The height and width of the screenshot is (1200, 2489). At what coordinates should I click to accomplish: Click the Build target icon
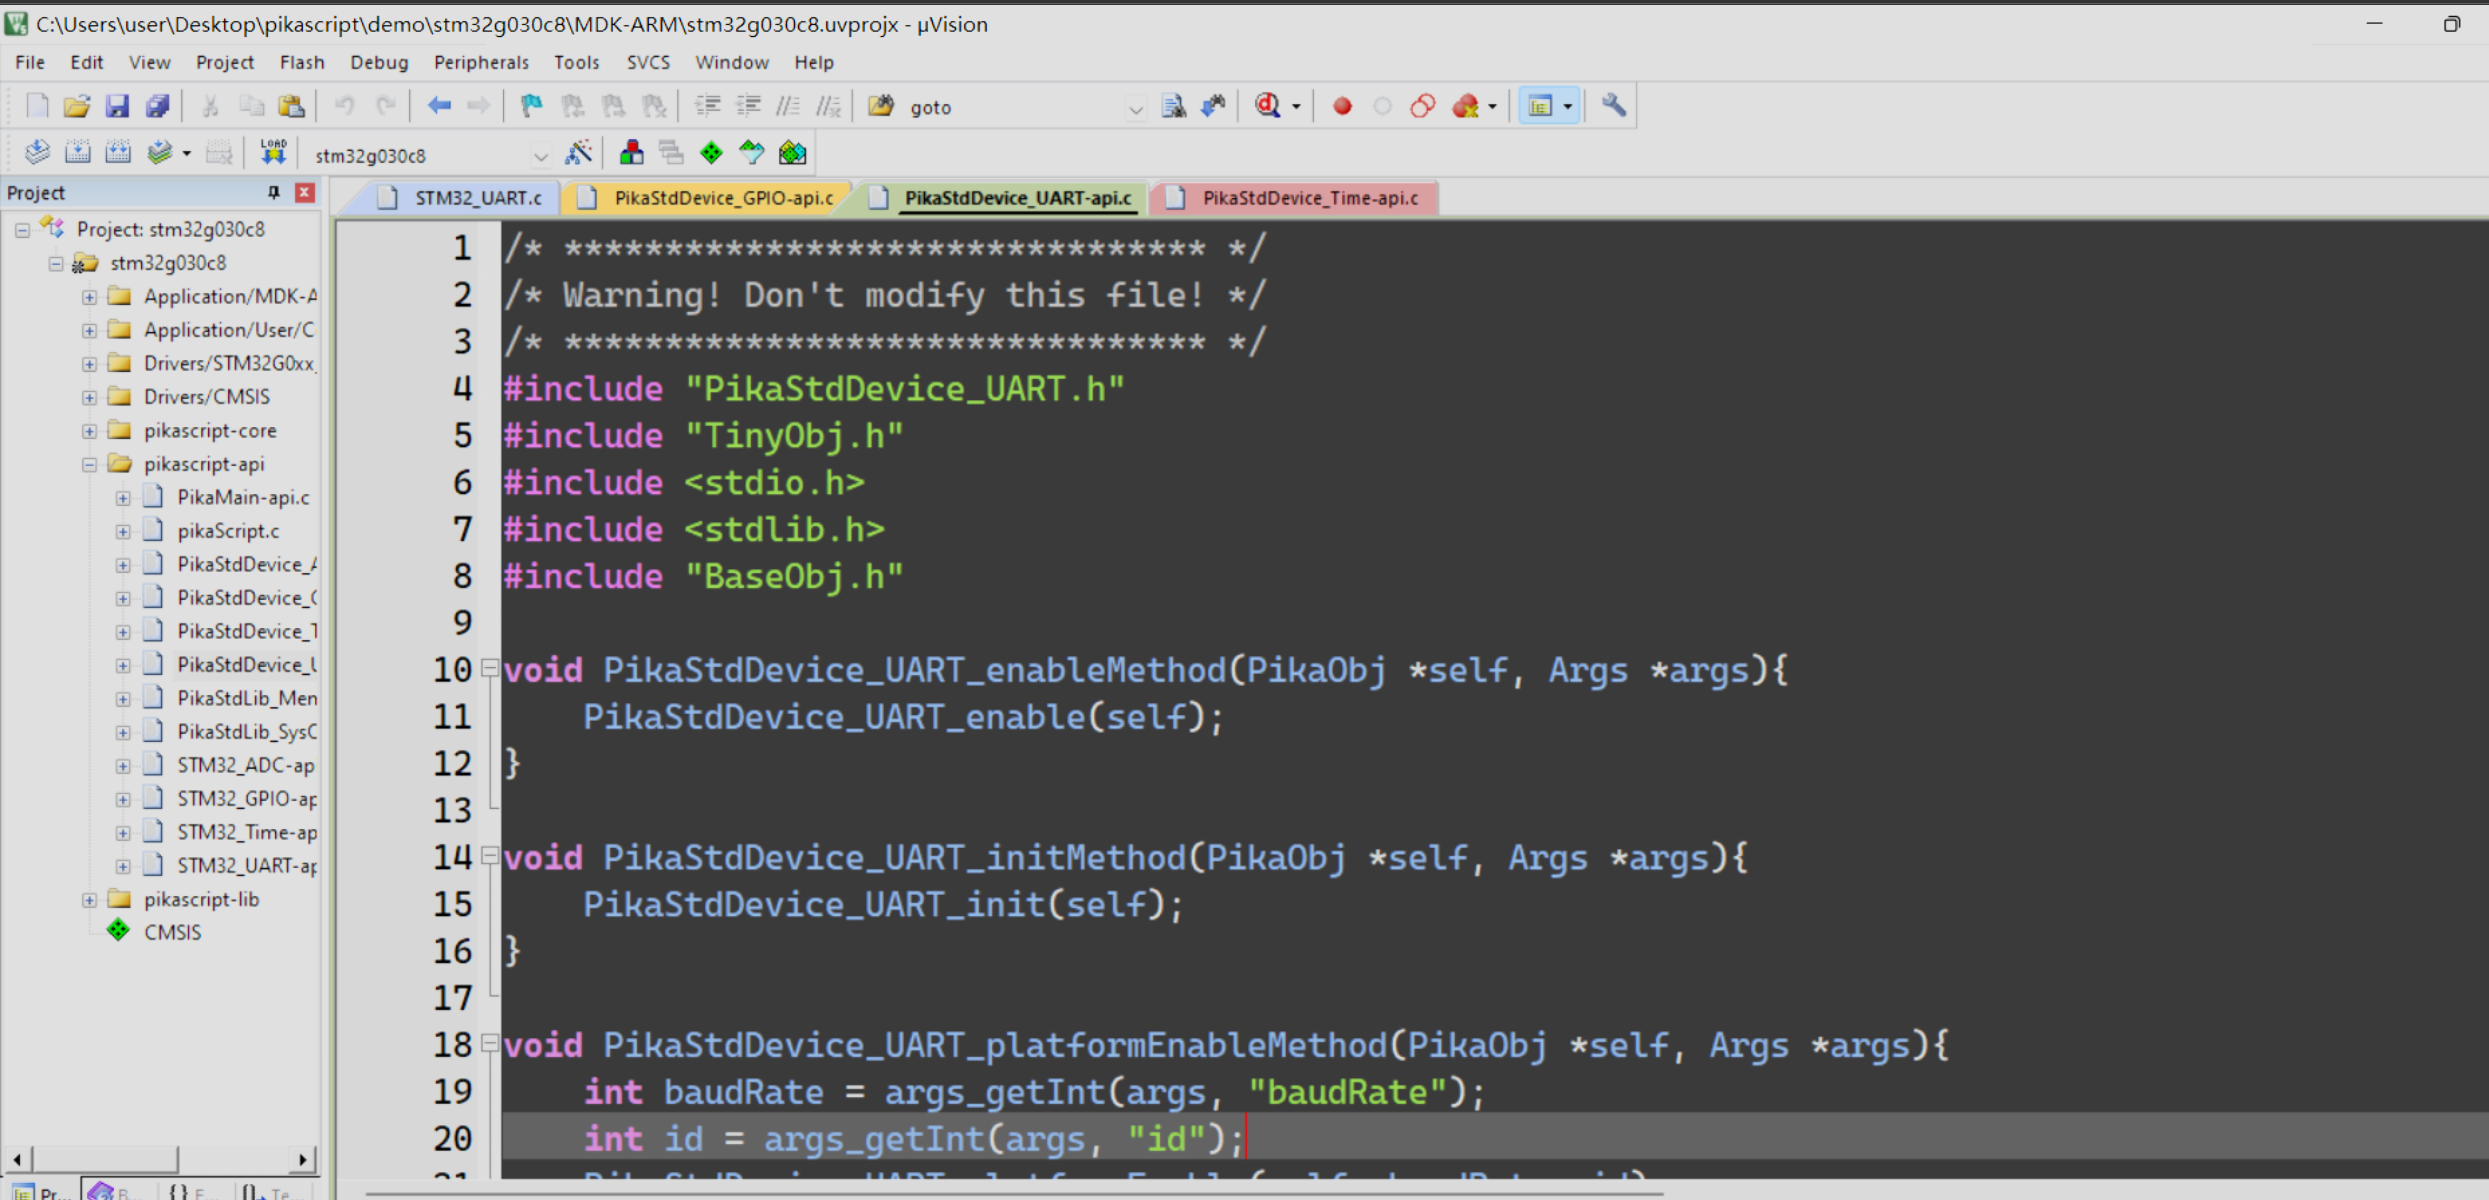(x=77, y=153)
